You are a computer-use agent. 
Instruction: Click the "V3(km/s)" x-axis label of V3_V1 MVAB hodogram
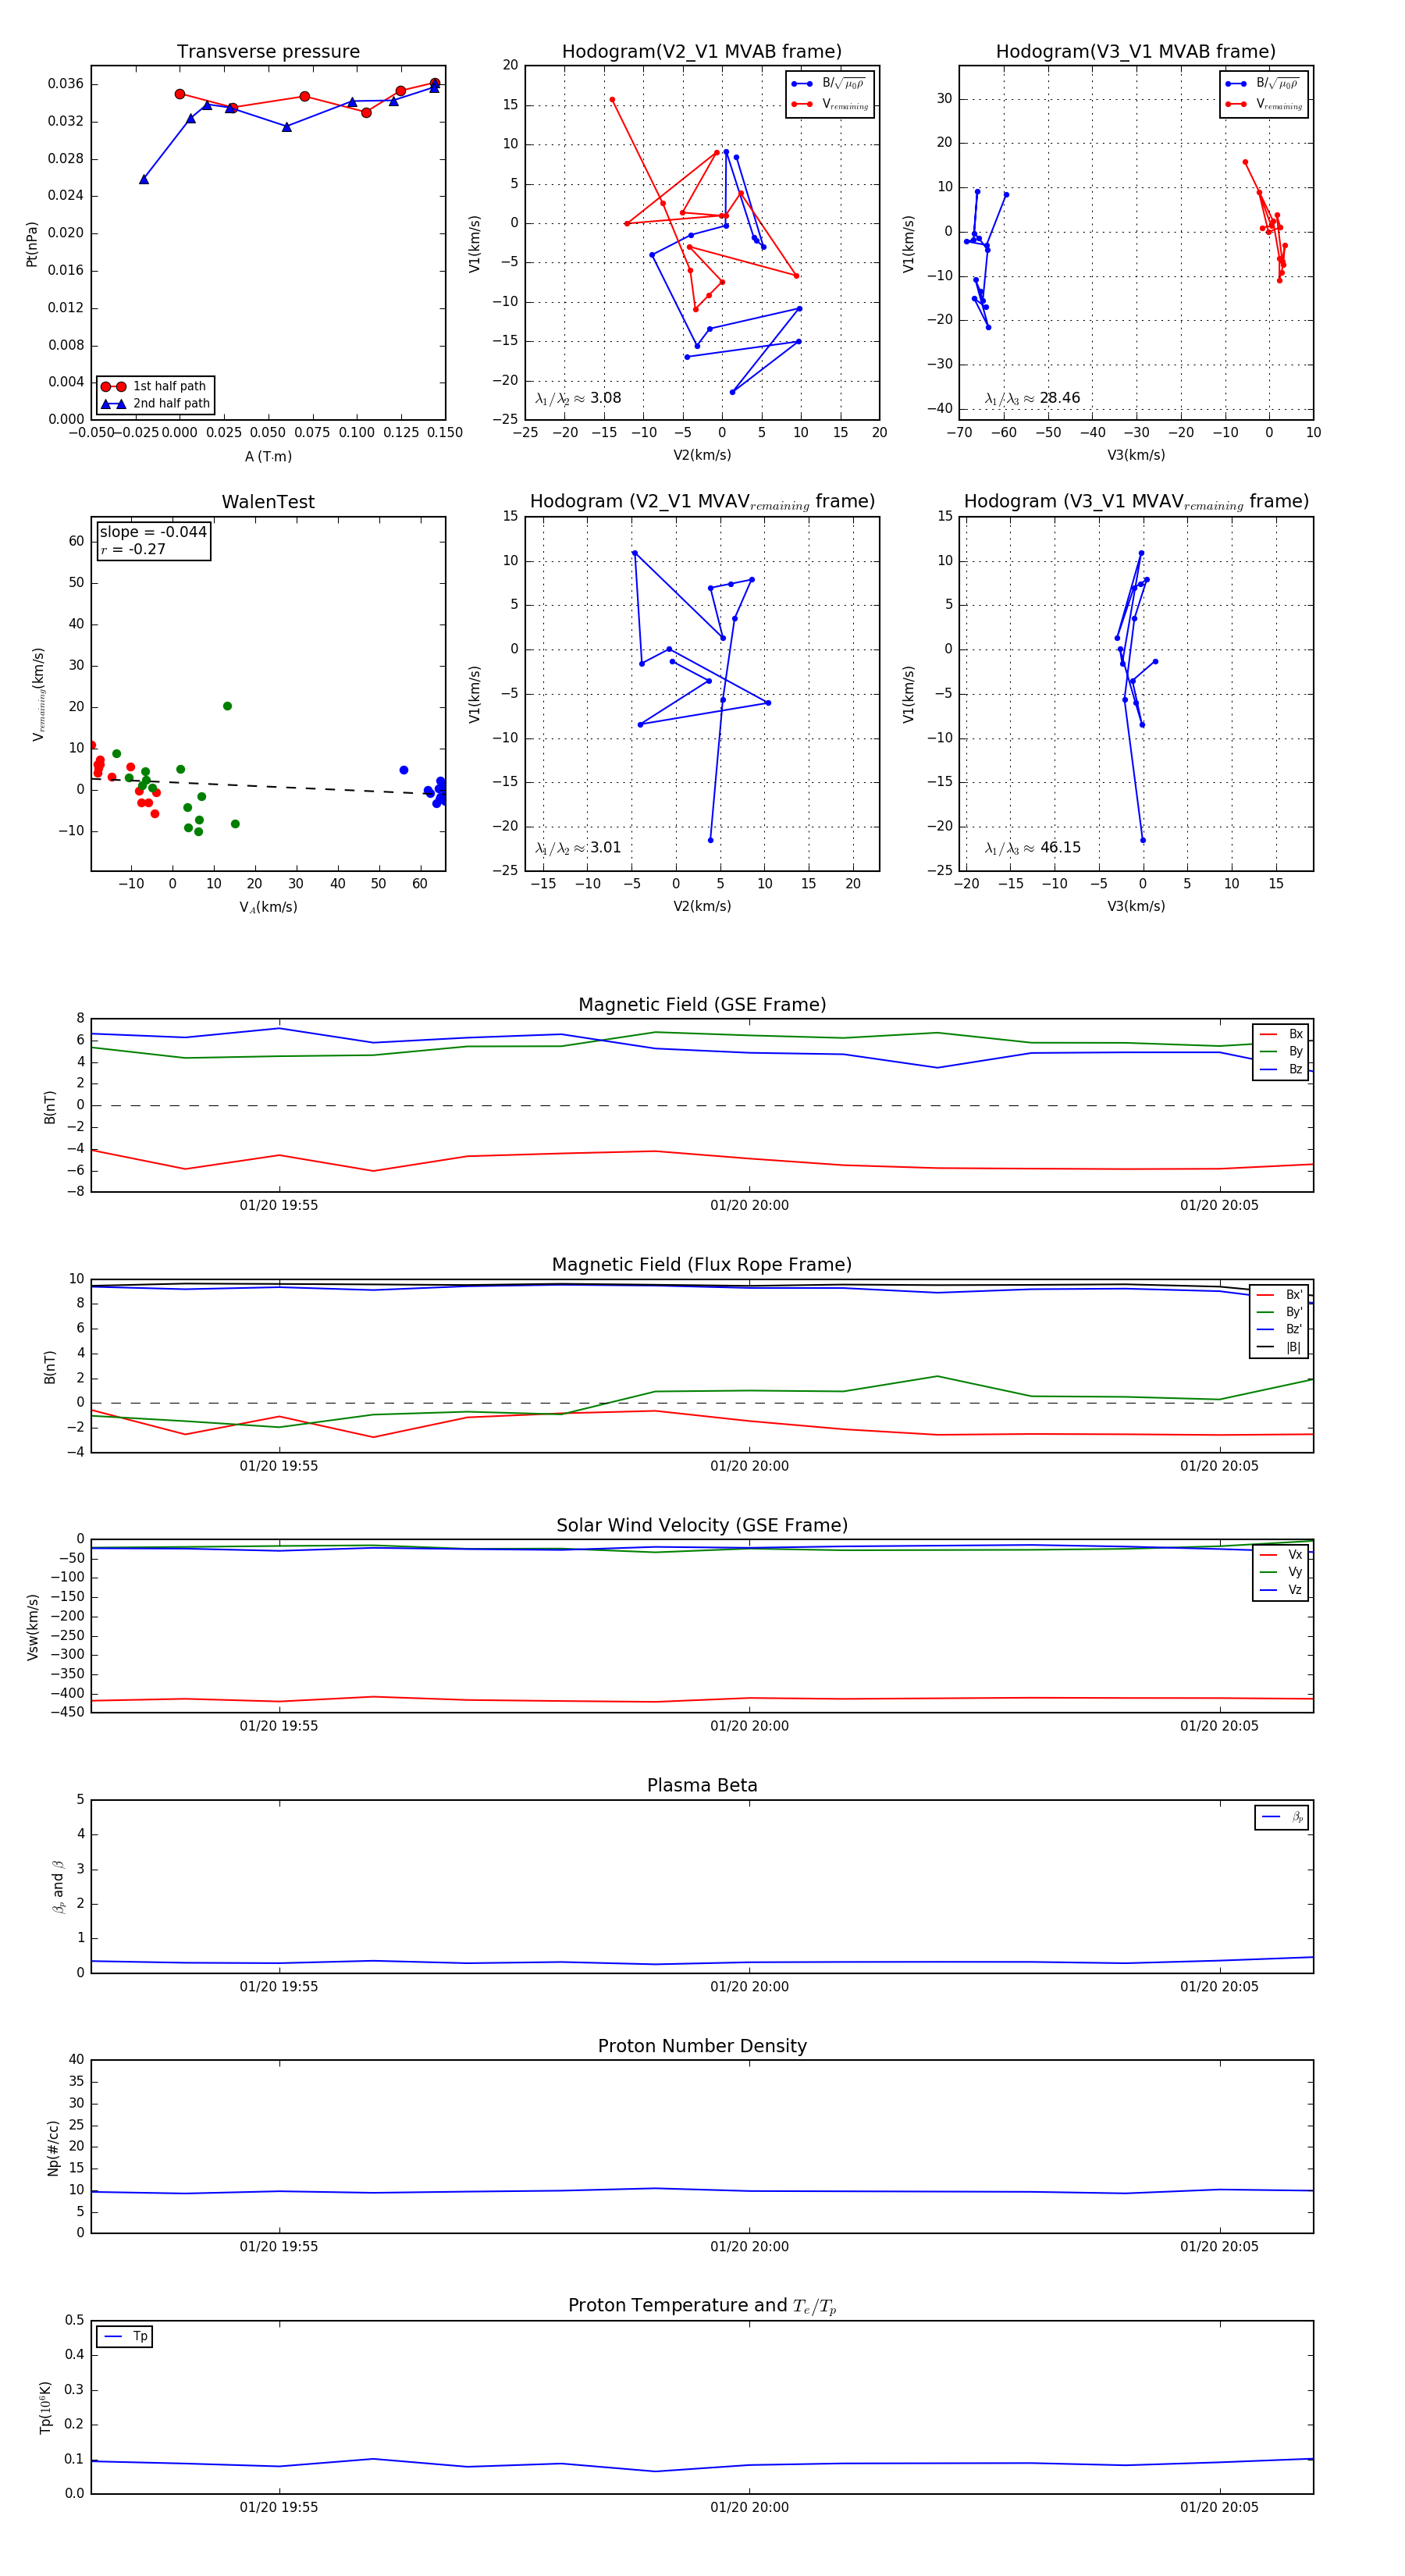pos(1136,455)
